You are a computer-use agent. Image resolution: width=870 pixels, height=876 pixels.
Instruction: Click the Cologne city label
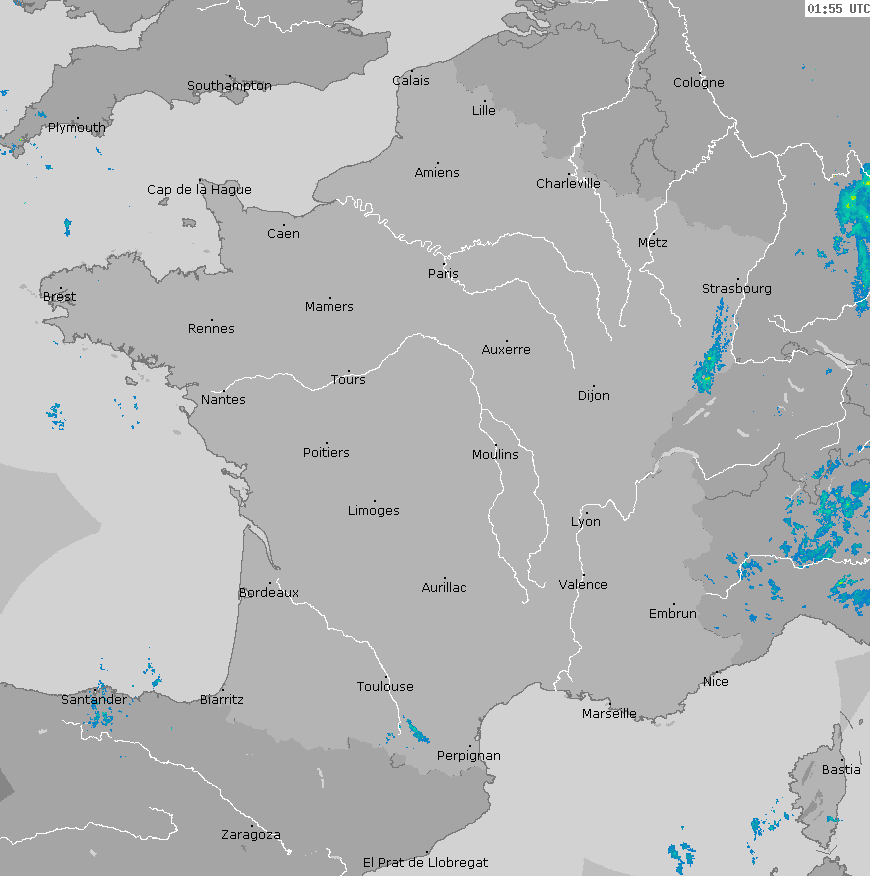coord(698,83)
